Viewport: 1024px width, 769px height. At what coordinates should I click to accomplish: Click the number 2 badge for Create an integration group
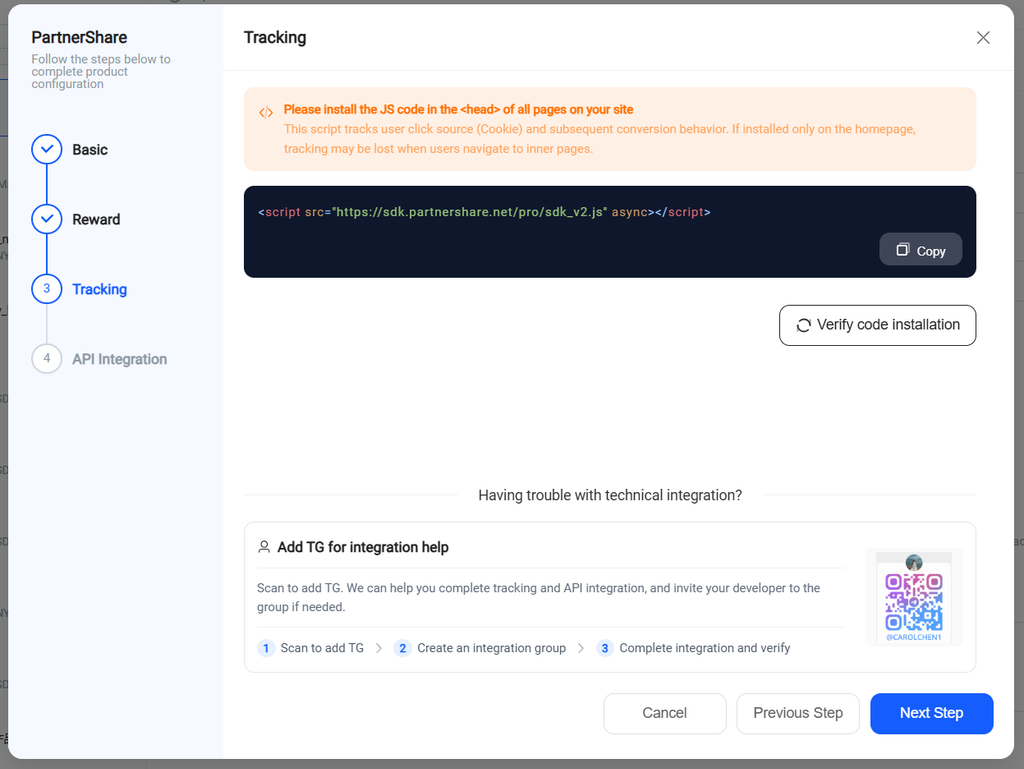[402, 648]
